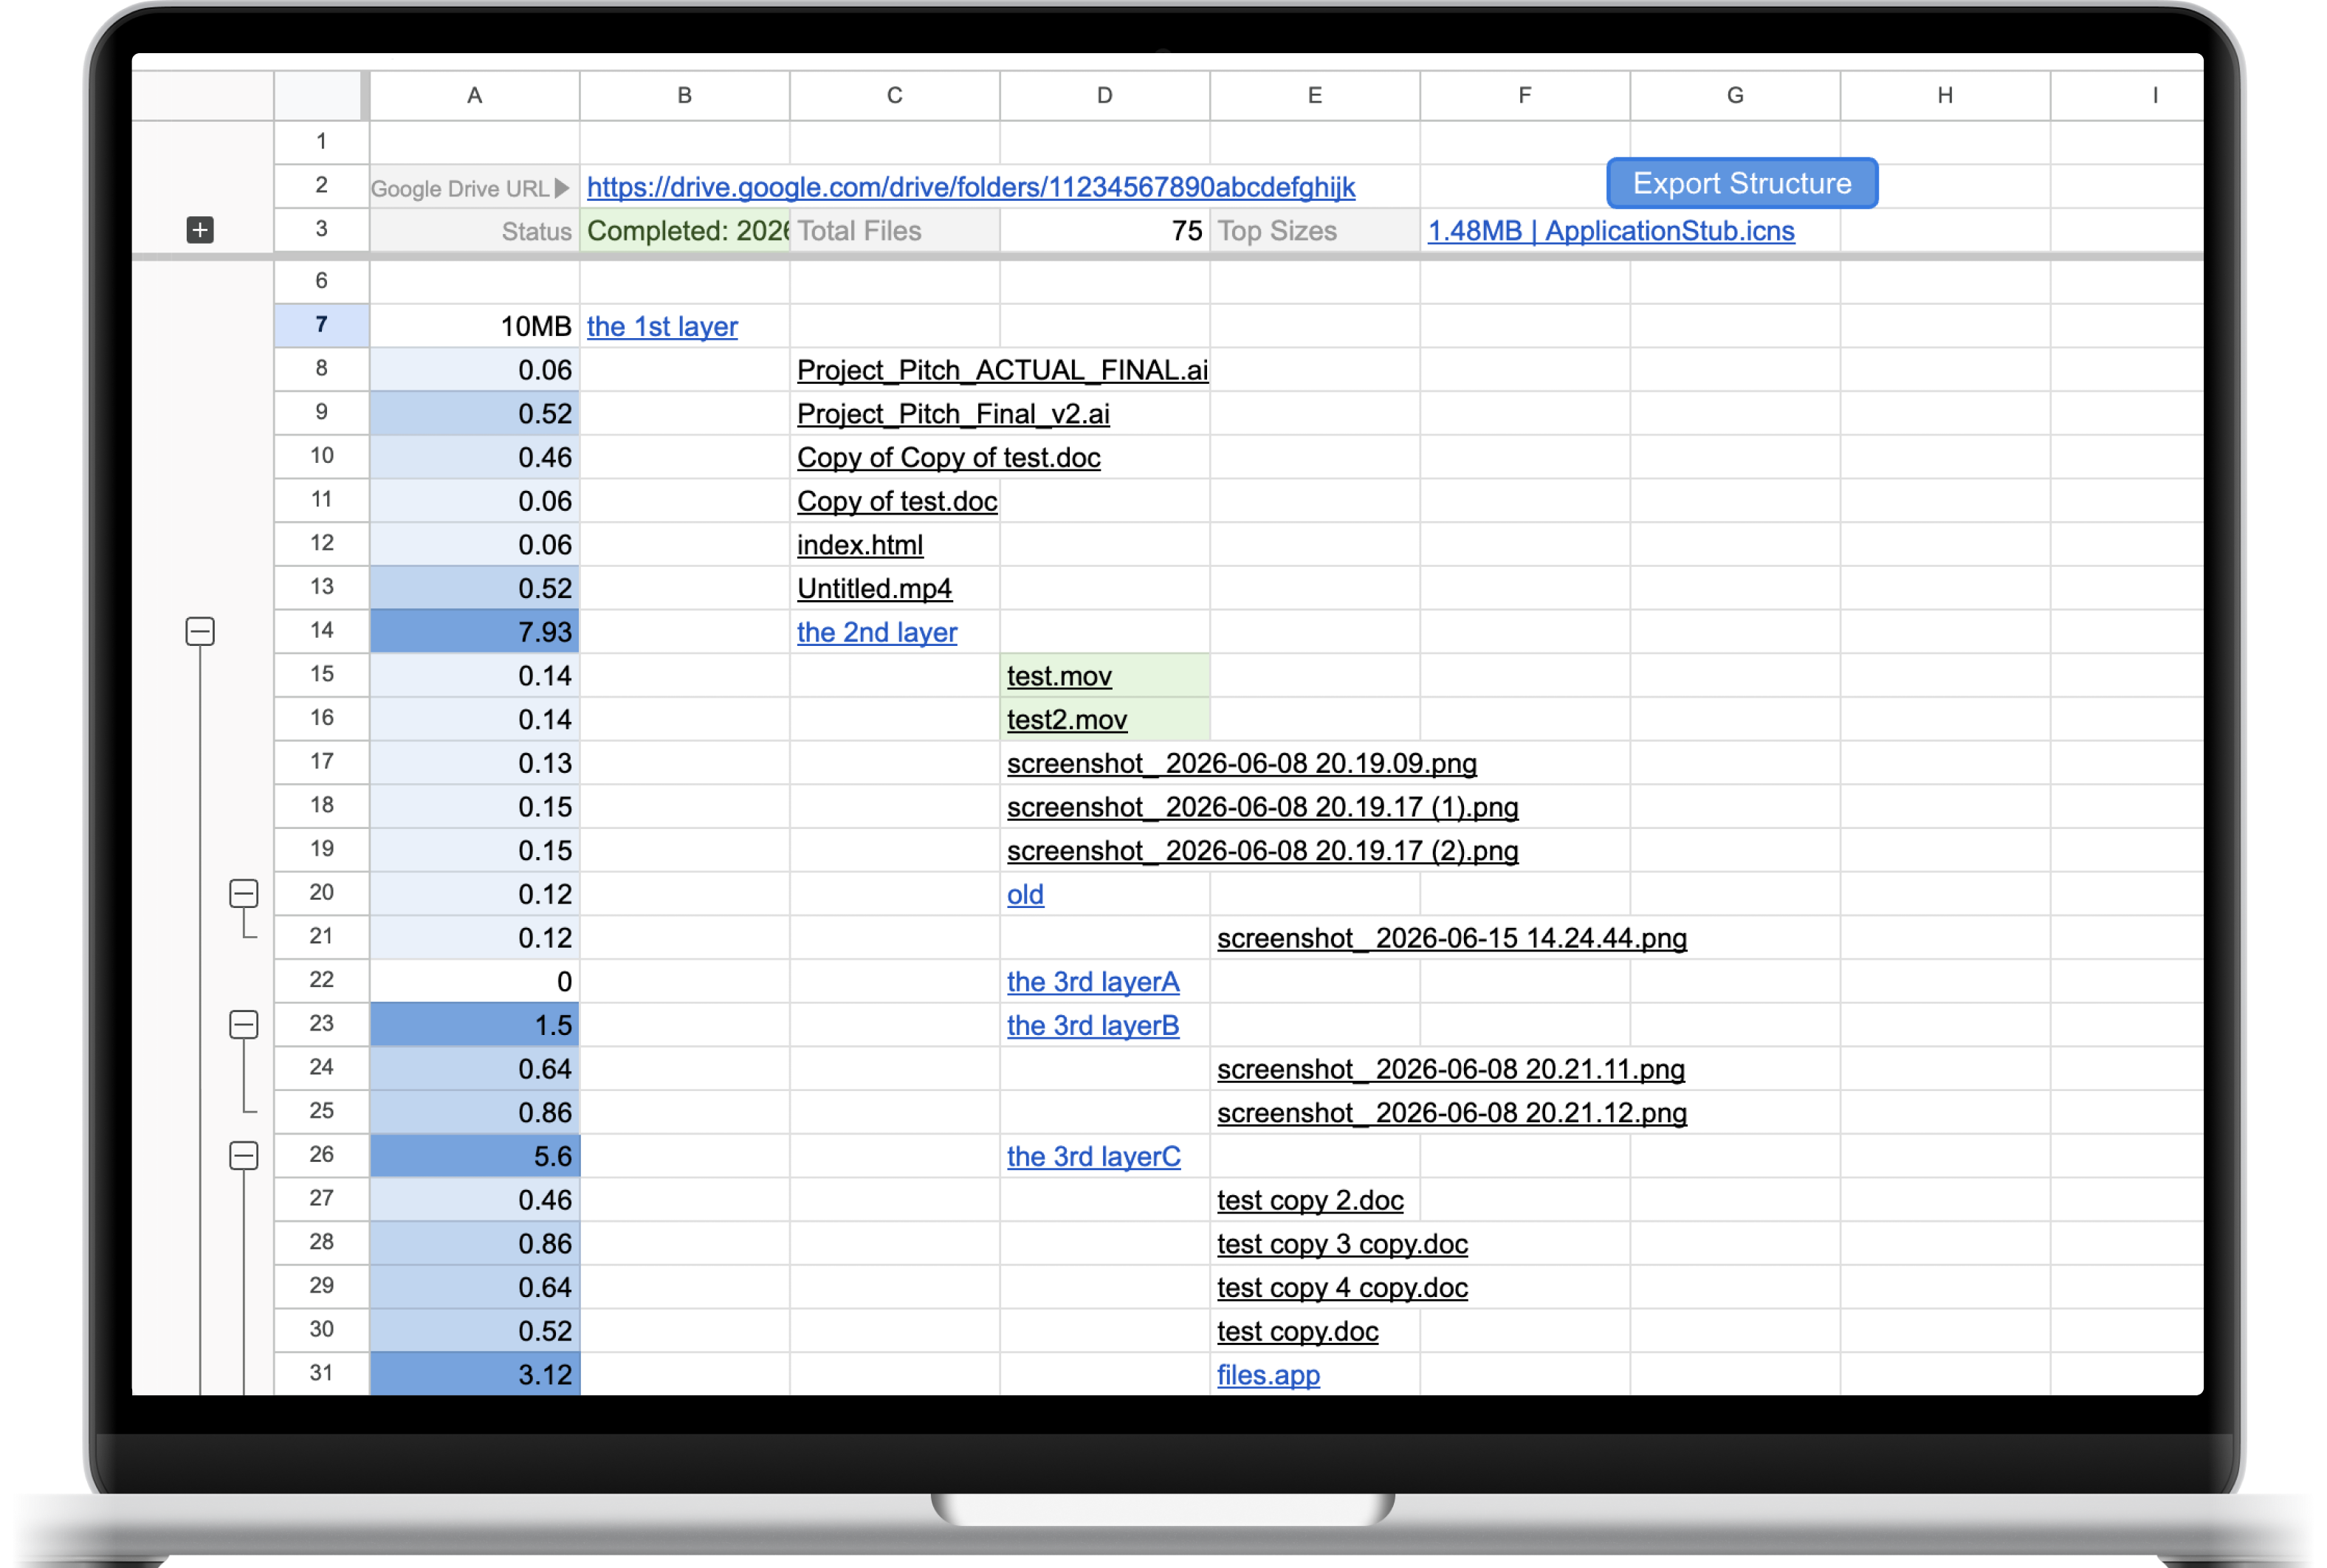2327x1568 pixels.
Task: Select column F header
Action: tap(1525, 95)
